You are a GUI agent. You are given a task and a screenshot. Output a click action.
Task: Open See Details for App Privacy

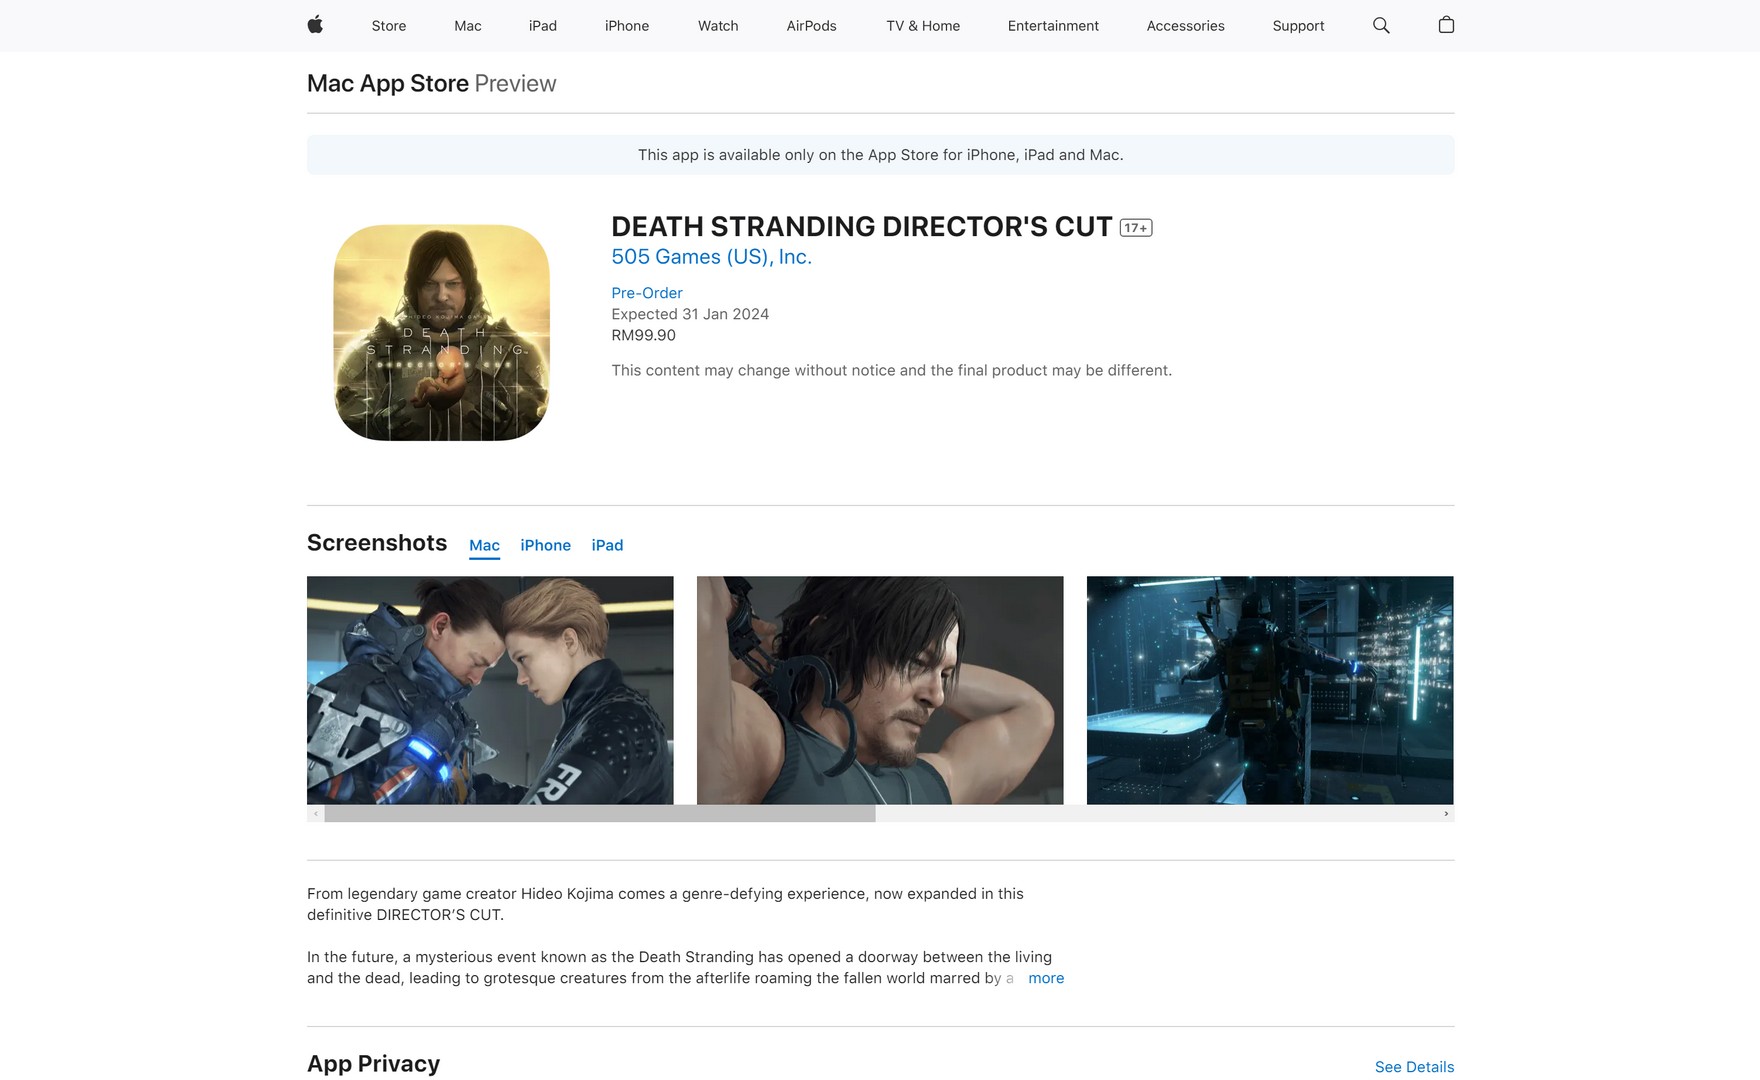click(1414, 1067)
